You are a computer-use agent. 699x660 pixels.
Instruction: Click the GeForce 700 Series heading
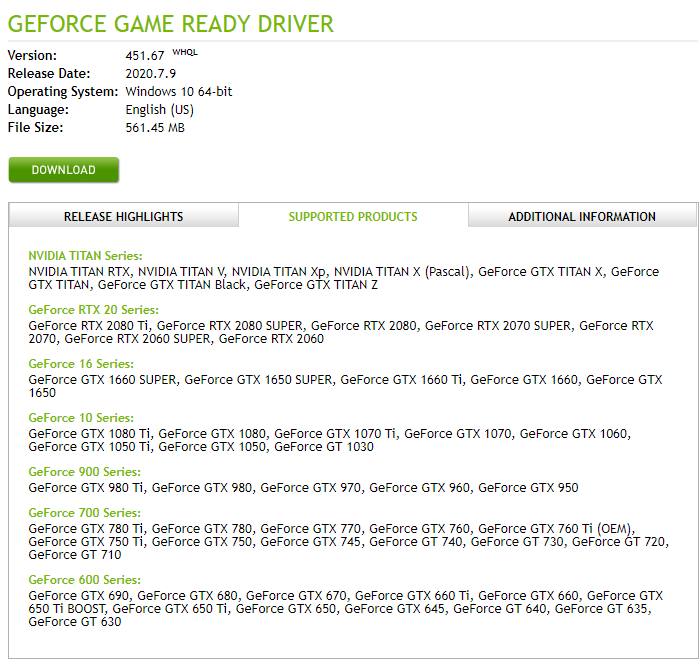coord(85,512)
